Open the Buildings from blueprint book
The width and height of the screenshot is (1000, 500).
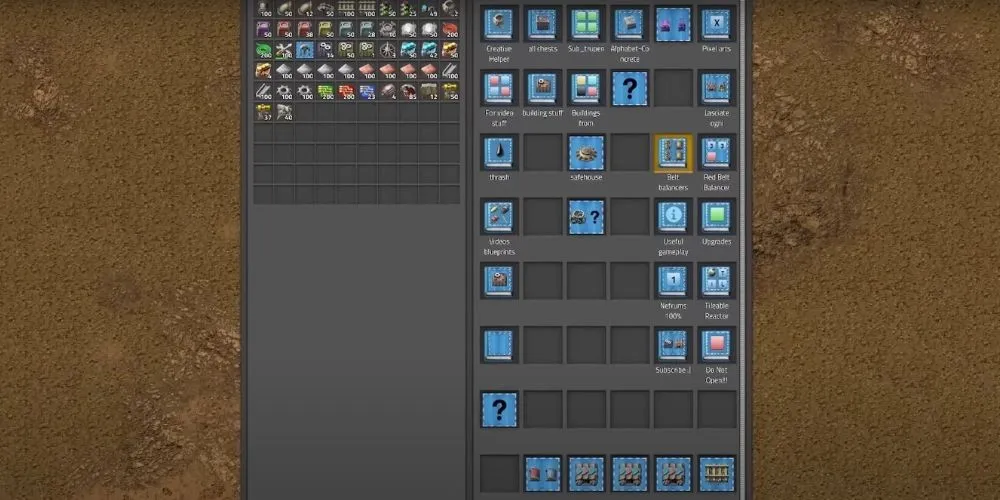tap(585, 88)
